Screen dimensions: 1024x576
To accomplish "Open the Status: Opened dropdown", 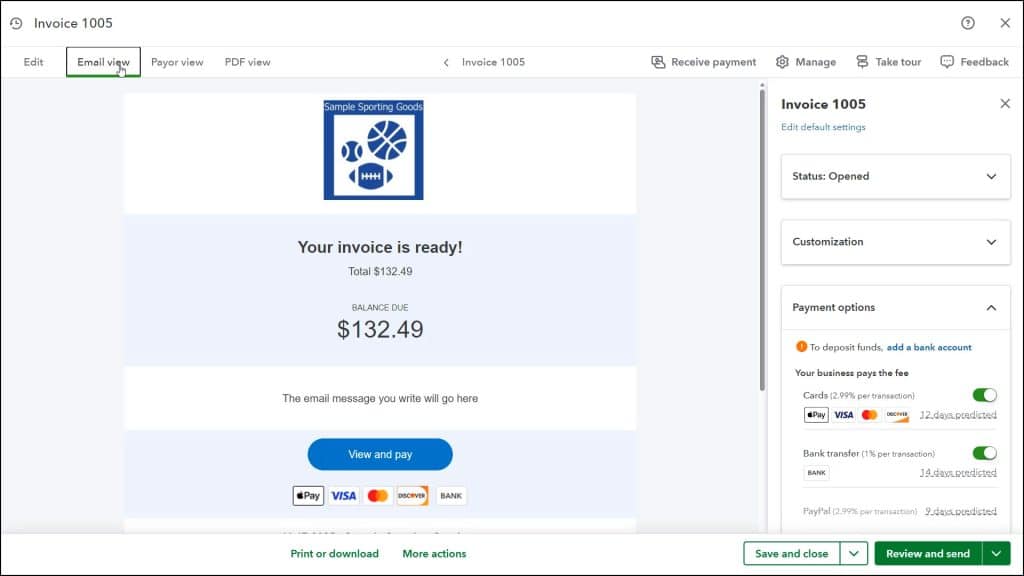I will [895, 176].
